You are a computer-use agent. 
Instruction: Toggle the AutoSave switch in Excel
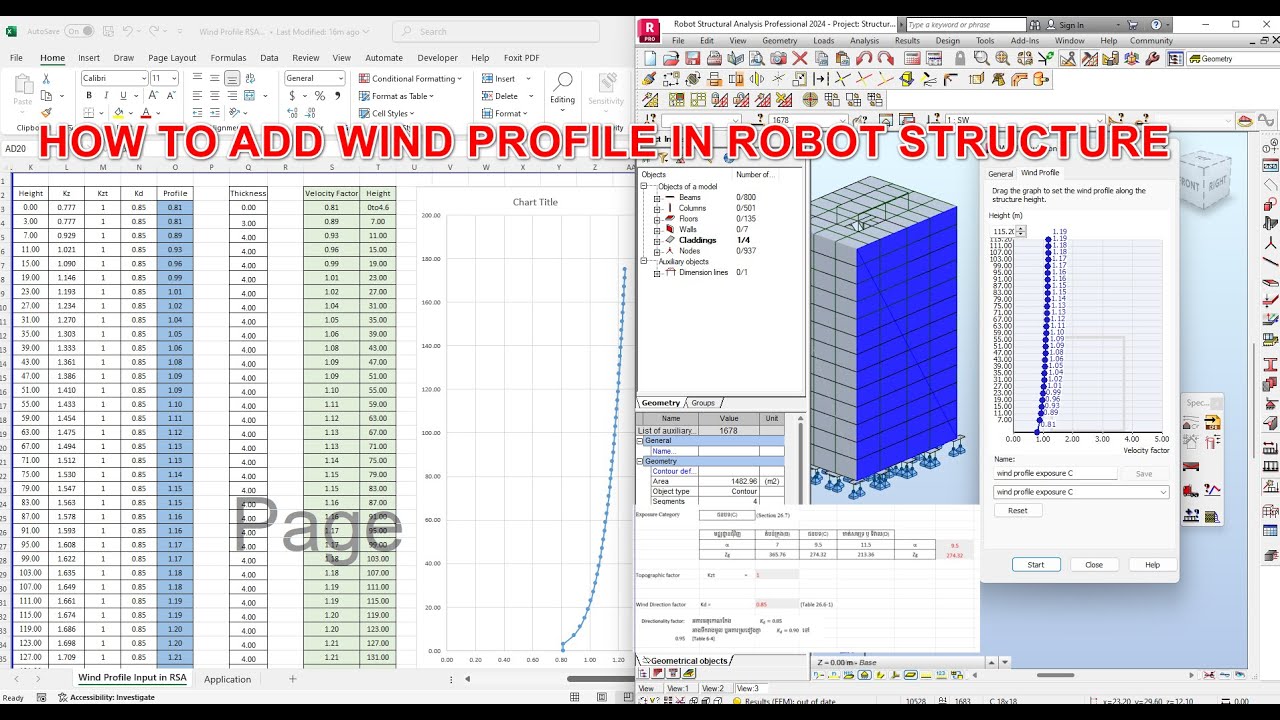click(x=79, y=31)
